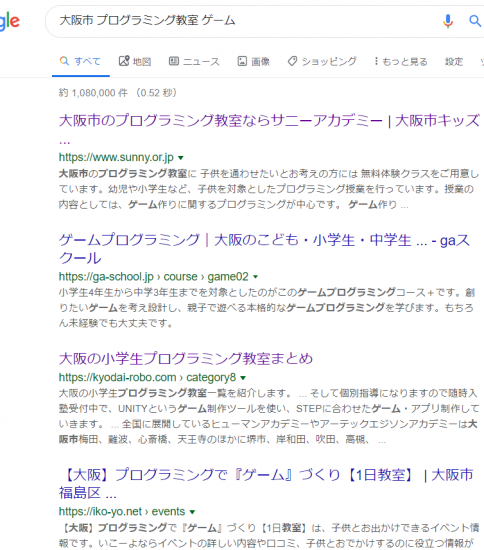Click the https://www.sunny.or.jp URL
484x550 pixels.
click(x=116, y=157)
